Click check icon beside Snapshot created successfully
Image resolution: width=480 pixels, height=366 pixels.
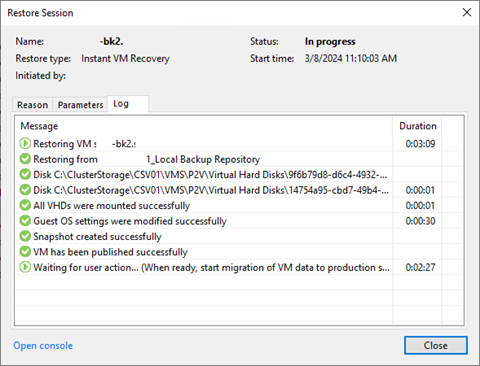coord(25,236)
